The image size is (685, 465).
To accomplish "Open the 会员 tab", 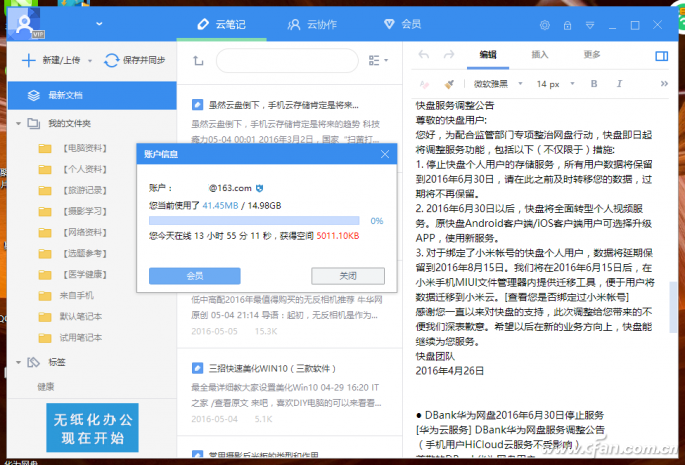I will [x=402, y=24].
